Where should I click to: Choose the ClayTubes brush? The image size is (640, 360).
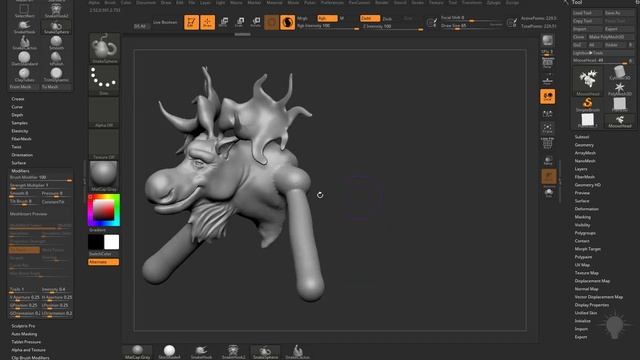tap(24, 75)
